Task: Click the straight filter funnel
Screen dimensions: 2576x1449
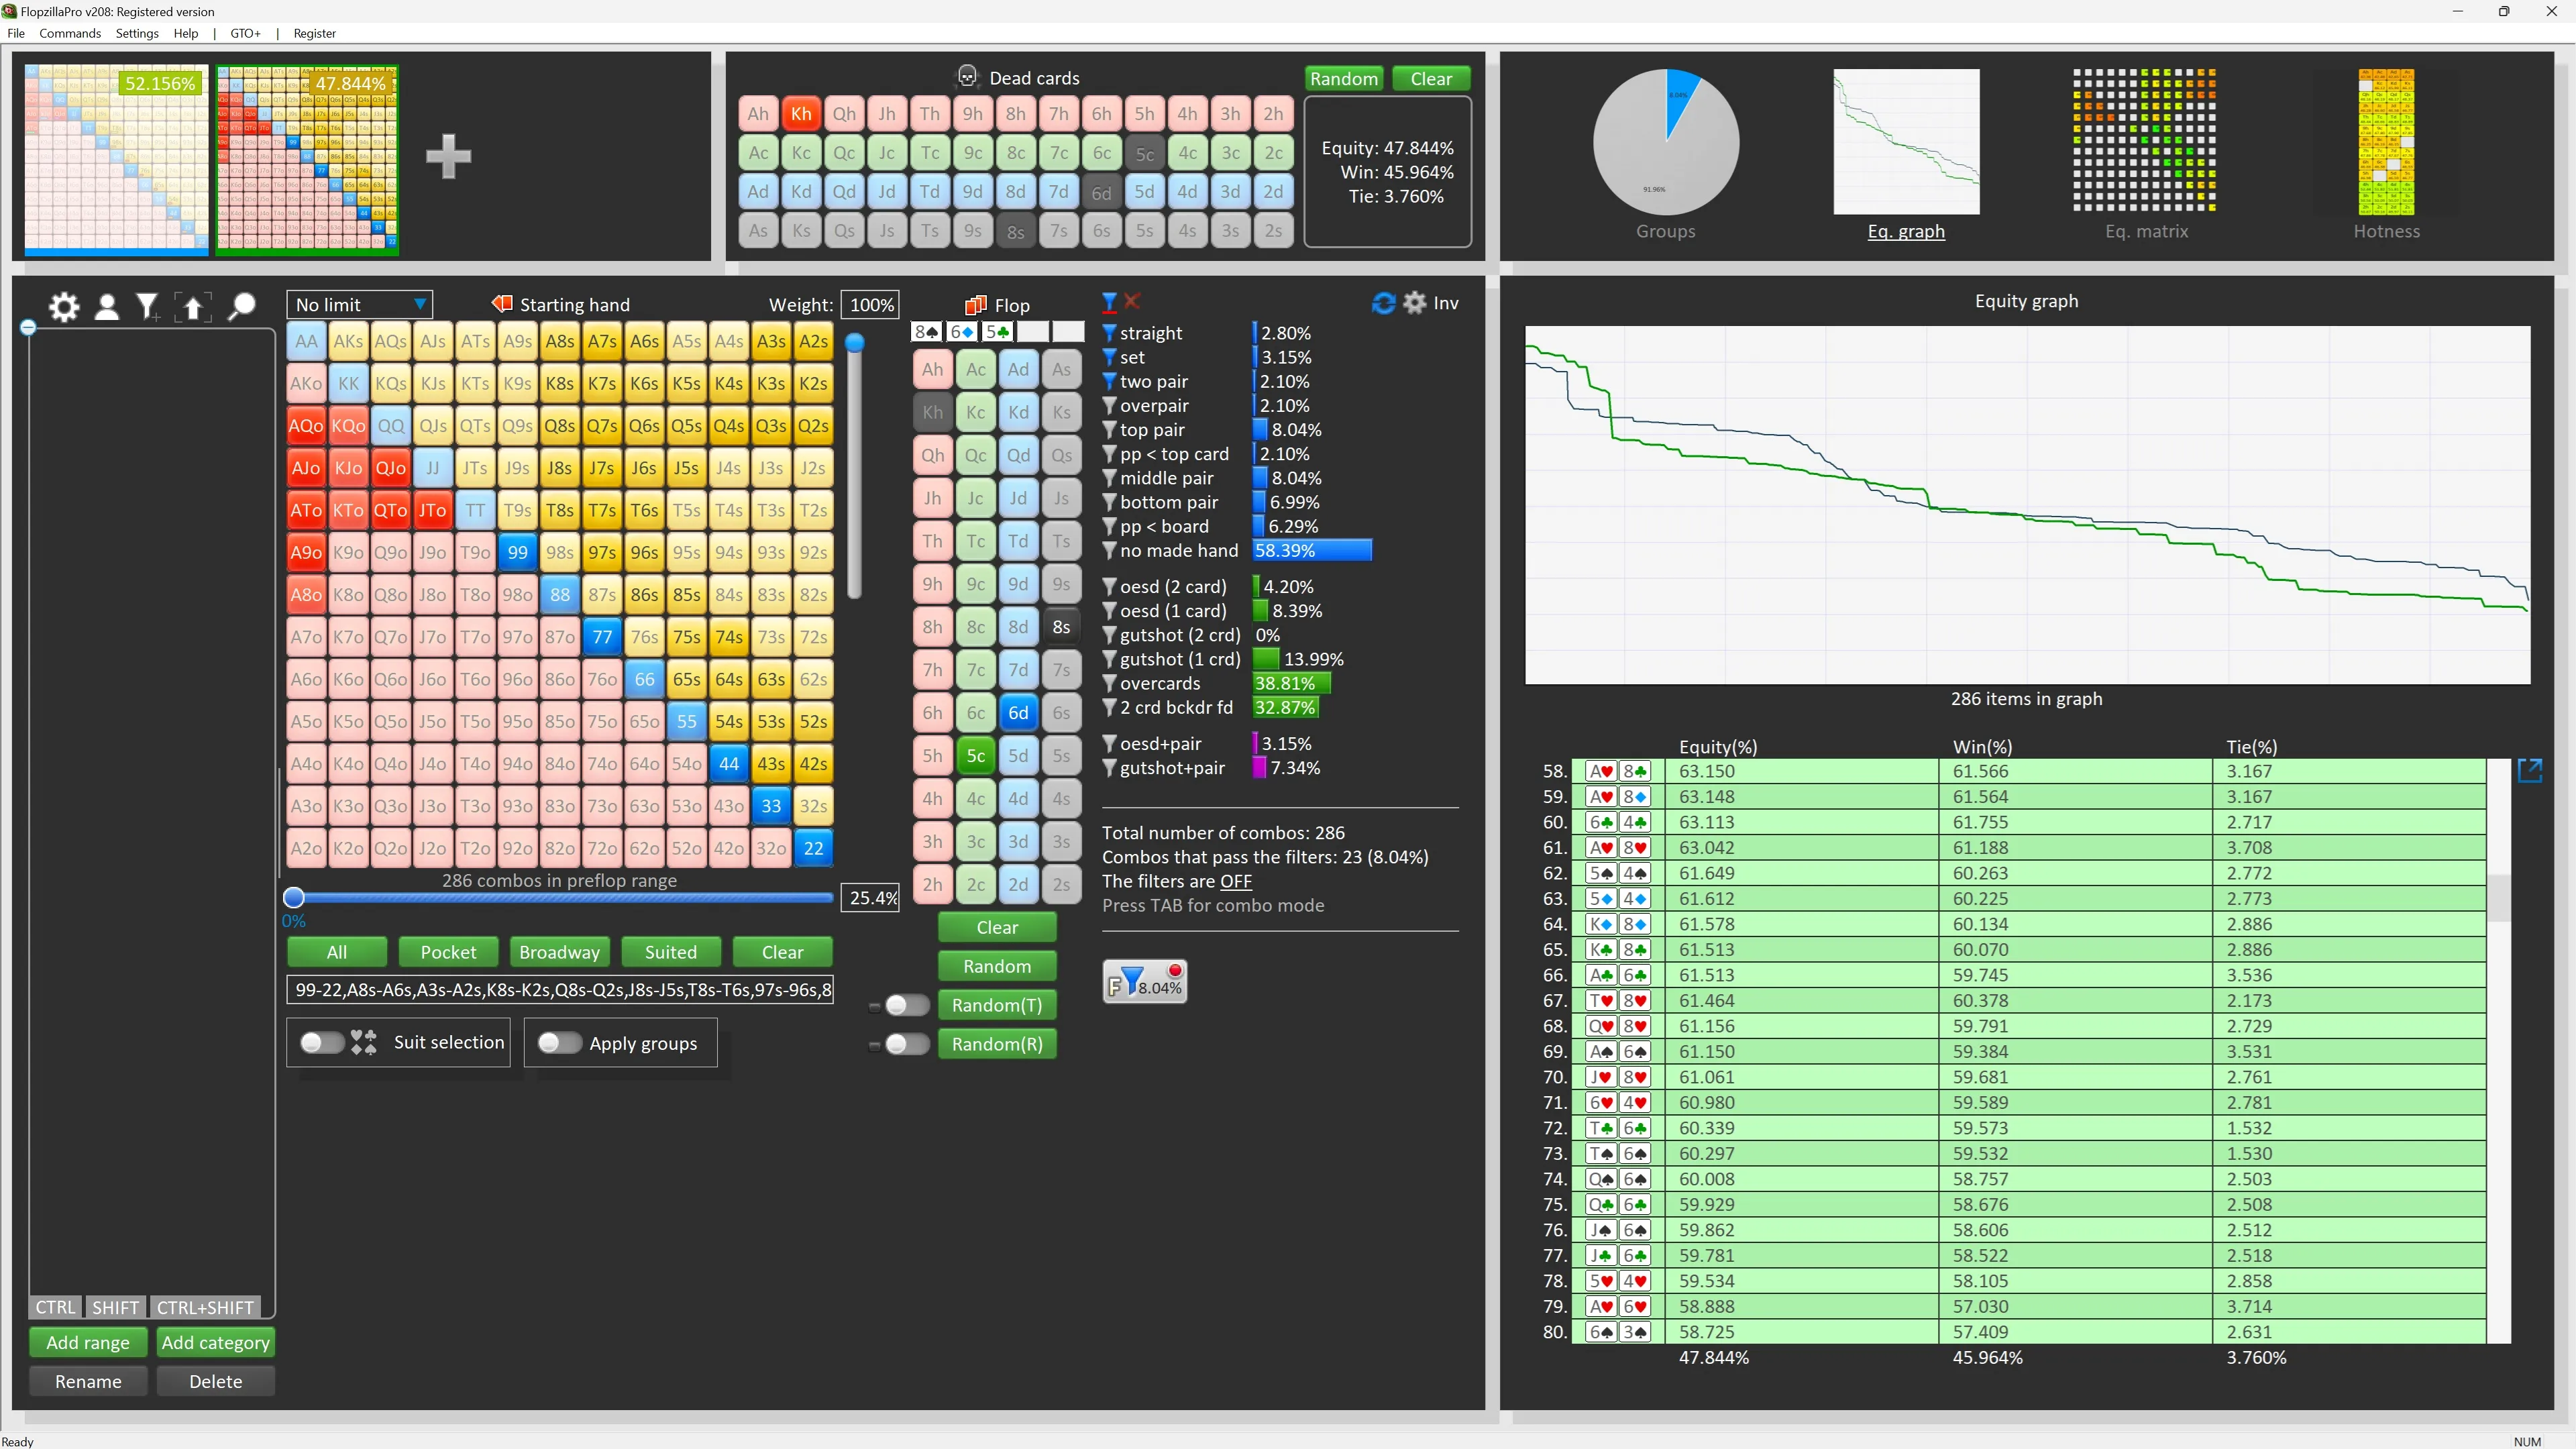Action: tap(1109, 333)
